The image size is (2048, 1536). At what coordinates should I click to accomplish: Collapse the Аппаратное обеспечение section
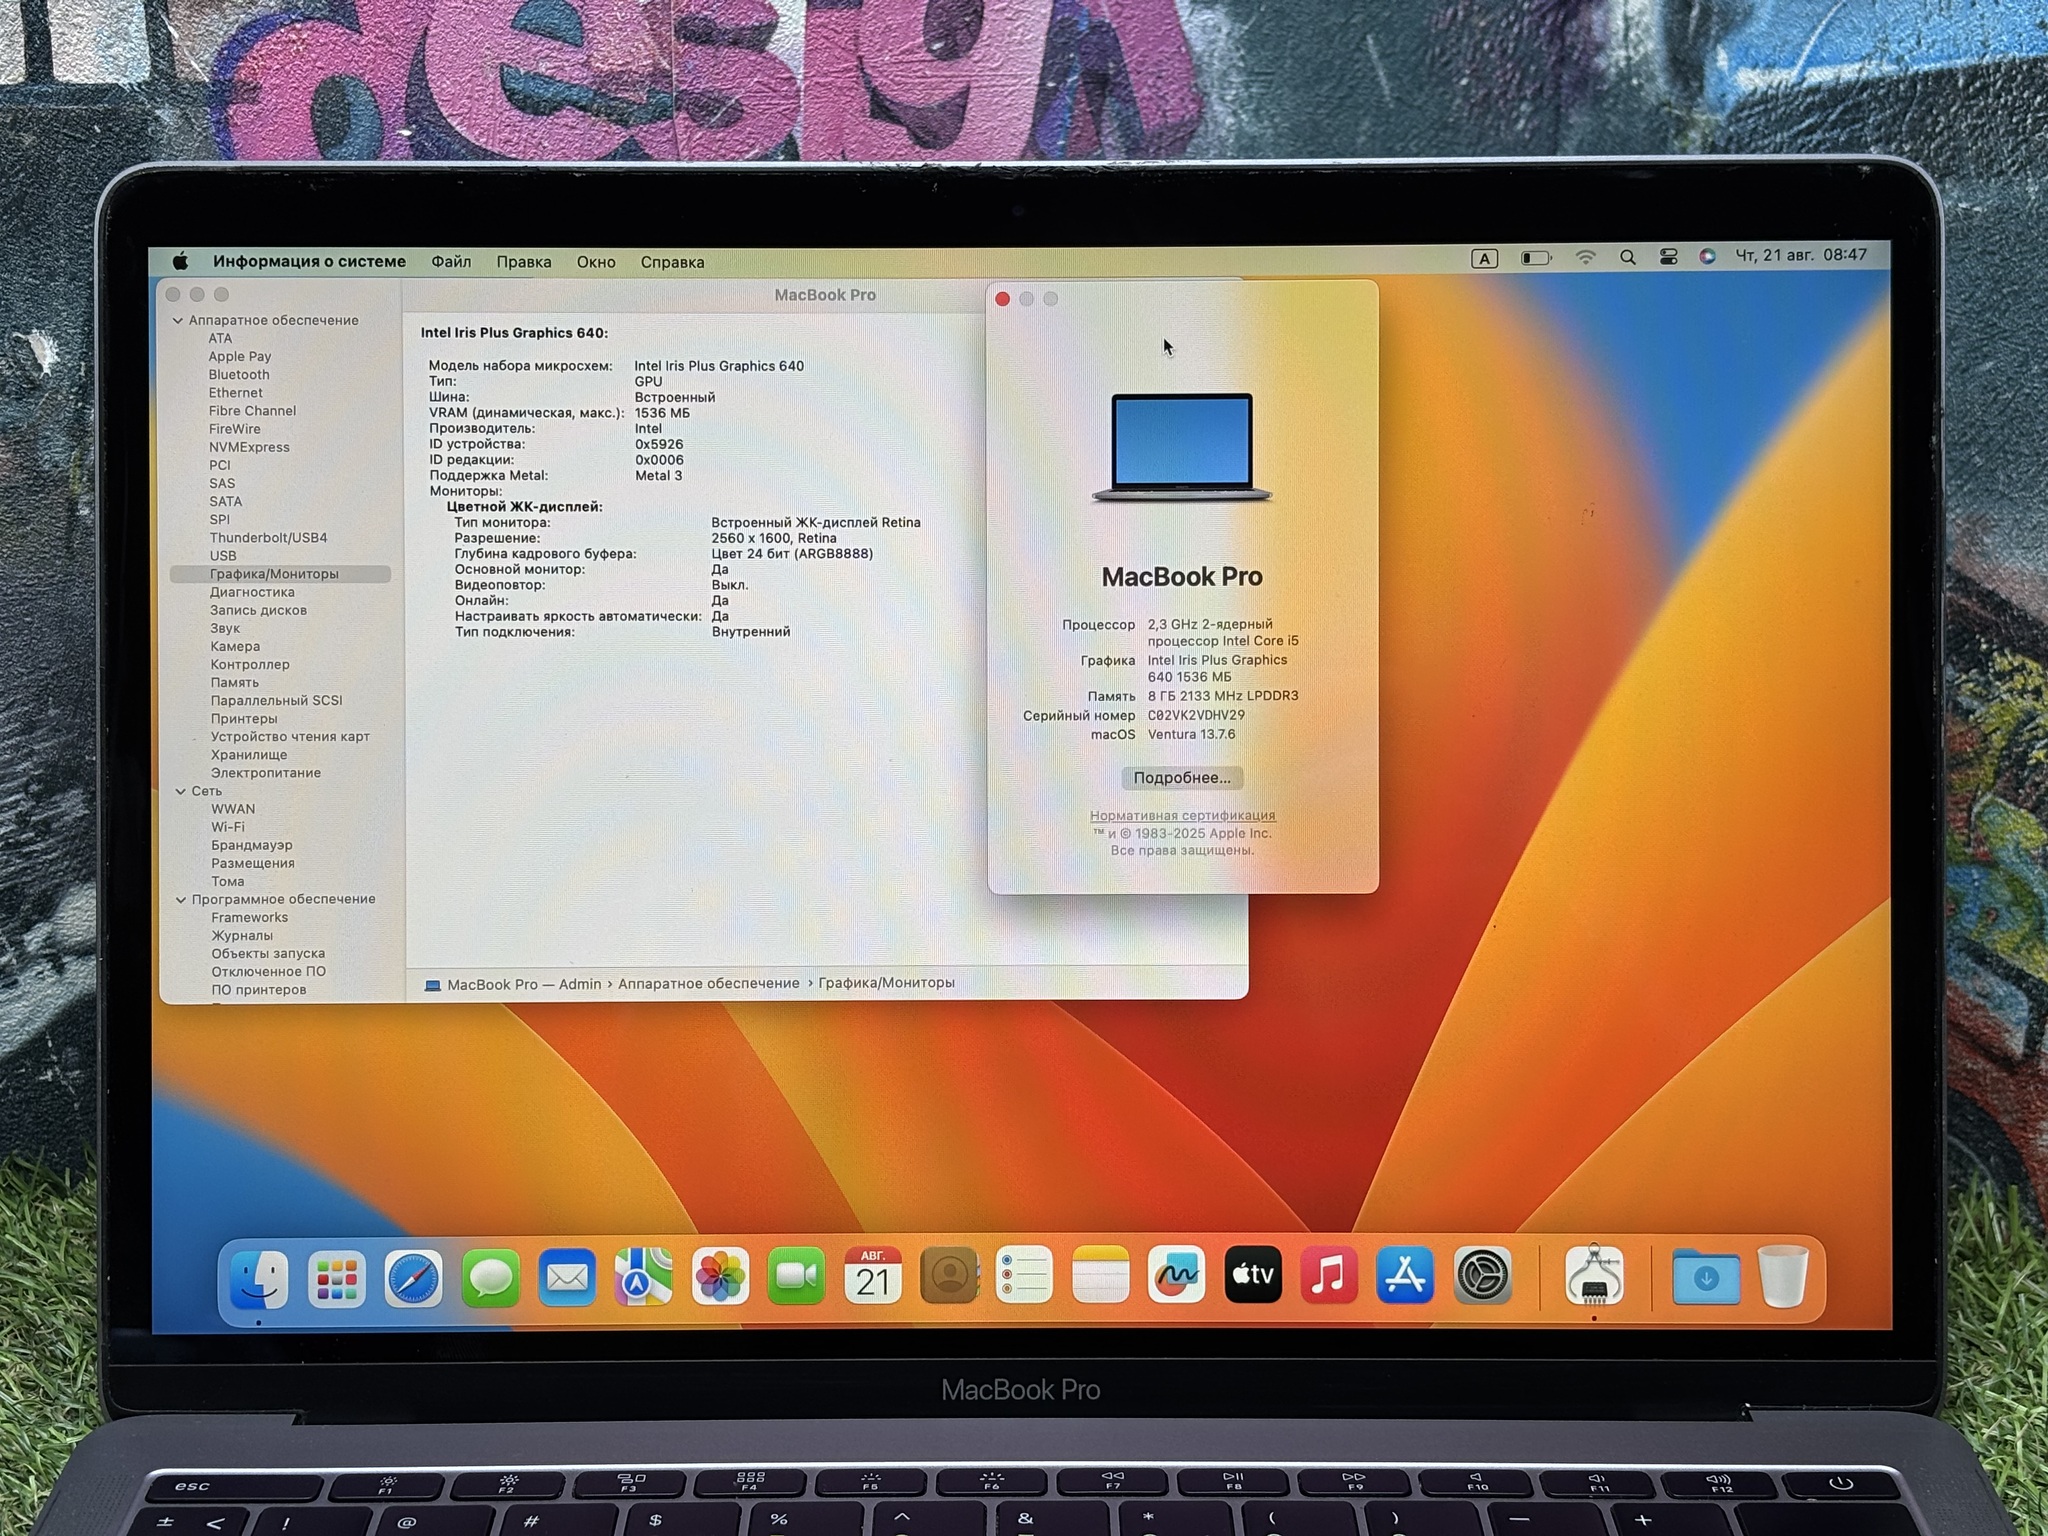point(178,321)
